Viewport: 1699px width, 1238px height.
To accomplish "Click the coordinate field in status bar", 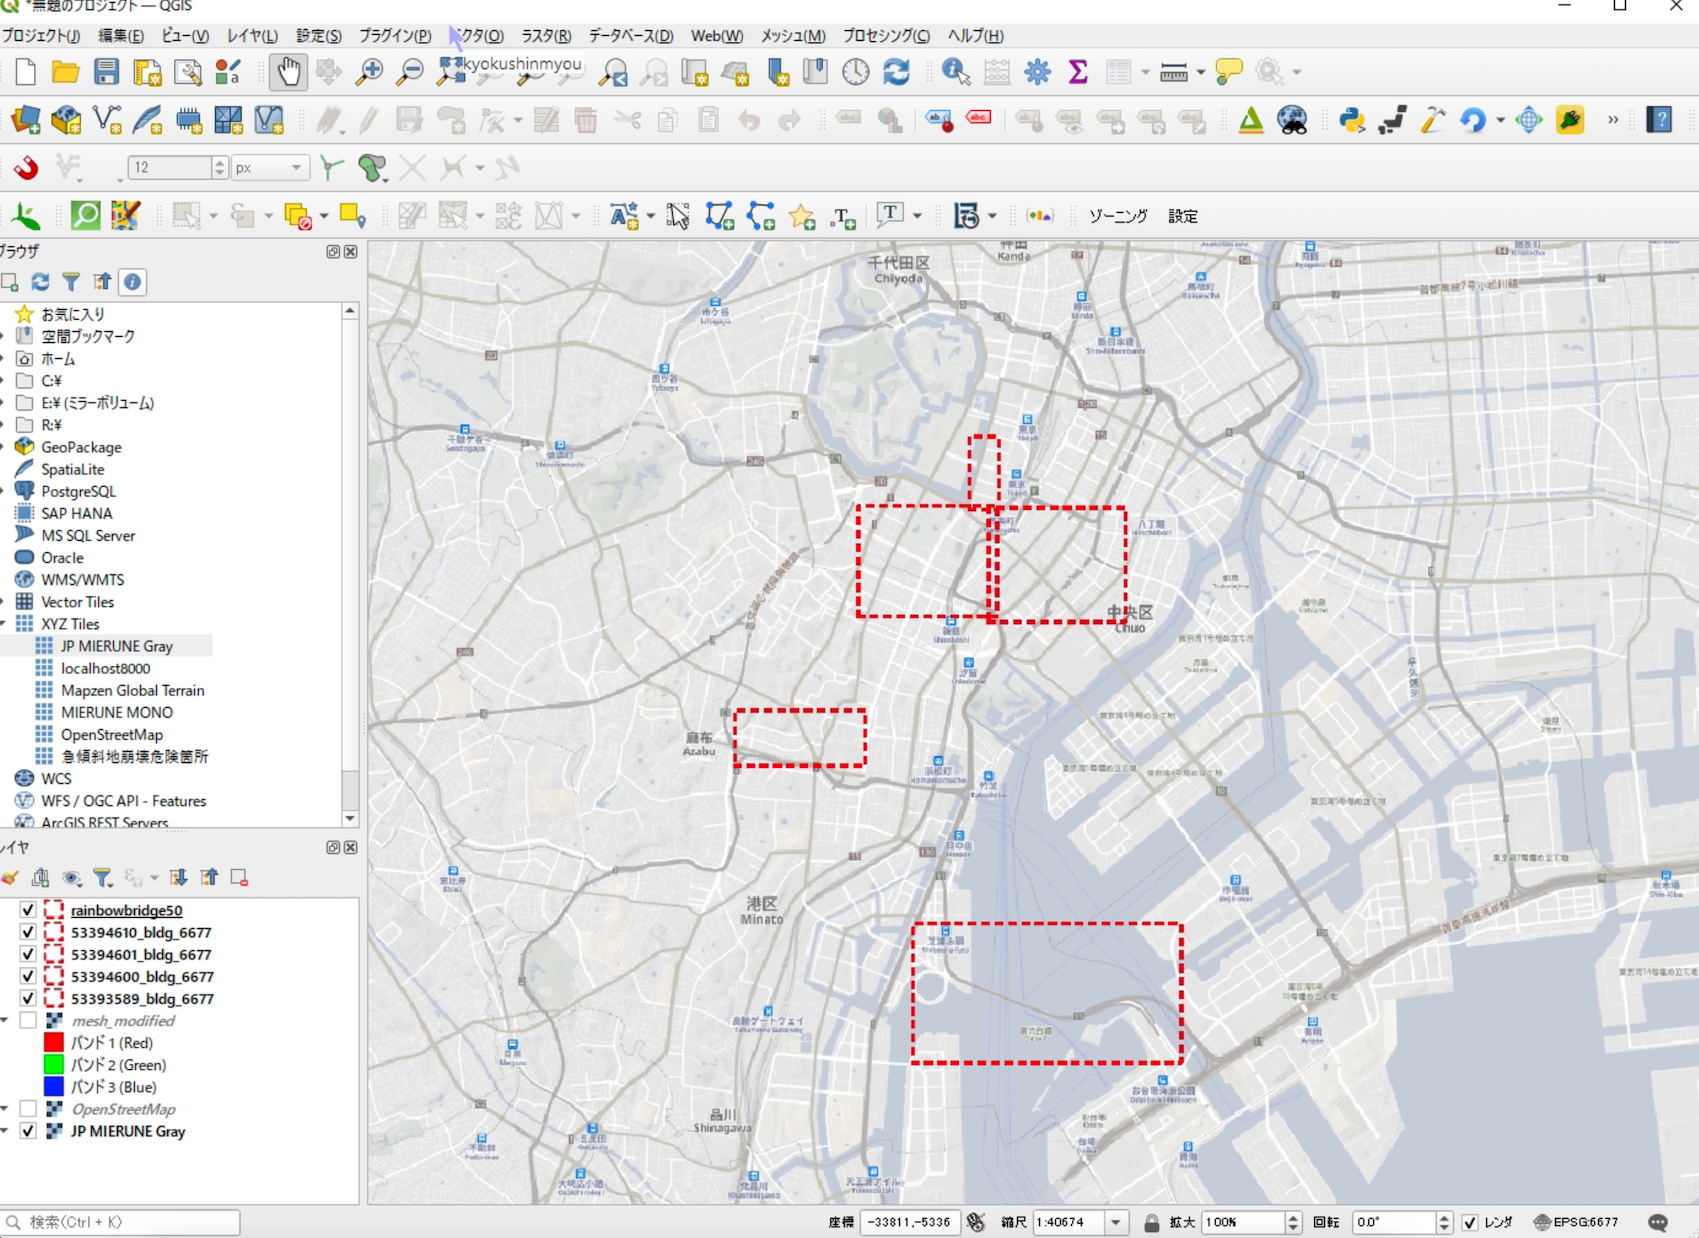I will [909, 1222].
